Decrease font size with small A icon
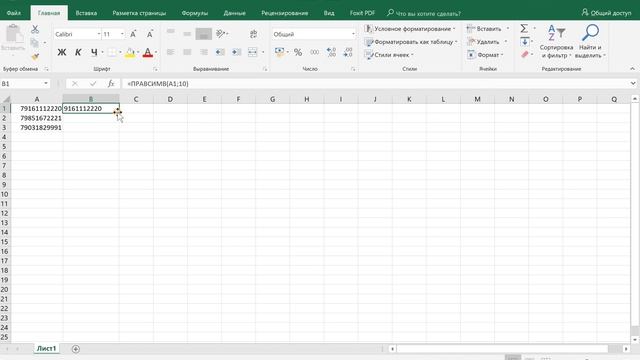 [x=150, y=34]
